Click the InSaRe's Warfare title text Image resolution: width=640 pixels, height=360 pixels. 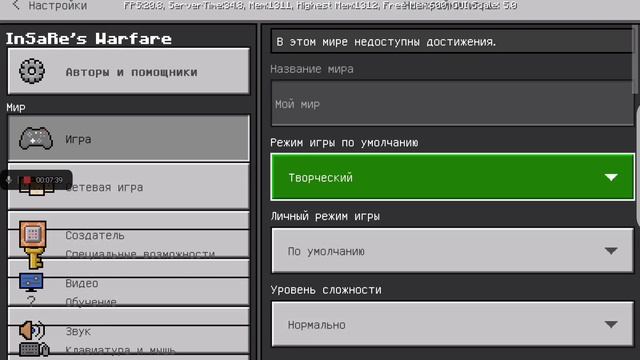click(89, 39)
